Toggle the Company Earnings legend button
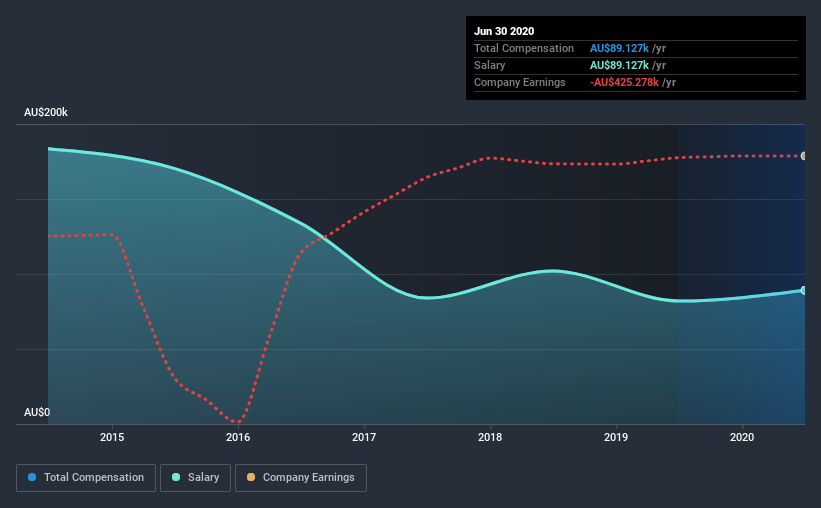This screenshot has width=821, height=508. pyautogui.click(x=301, y=478)
